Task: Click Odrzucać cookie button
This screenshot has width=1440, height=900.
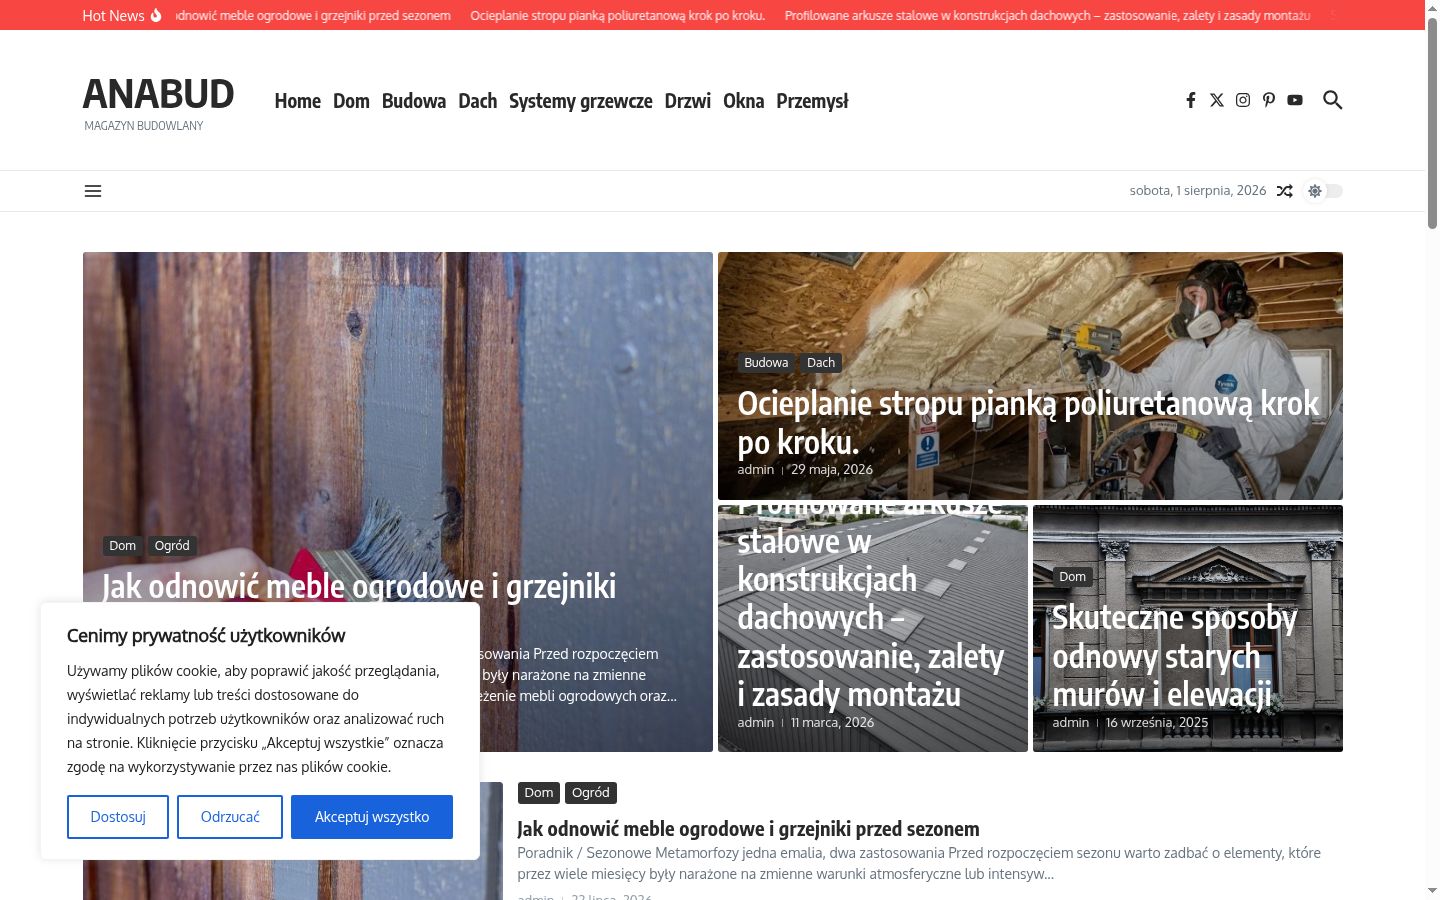Action: click(x=230, y=817)
